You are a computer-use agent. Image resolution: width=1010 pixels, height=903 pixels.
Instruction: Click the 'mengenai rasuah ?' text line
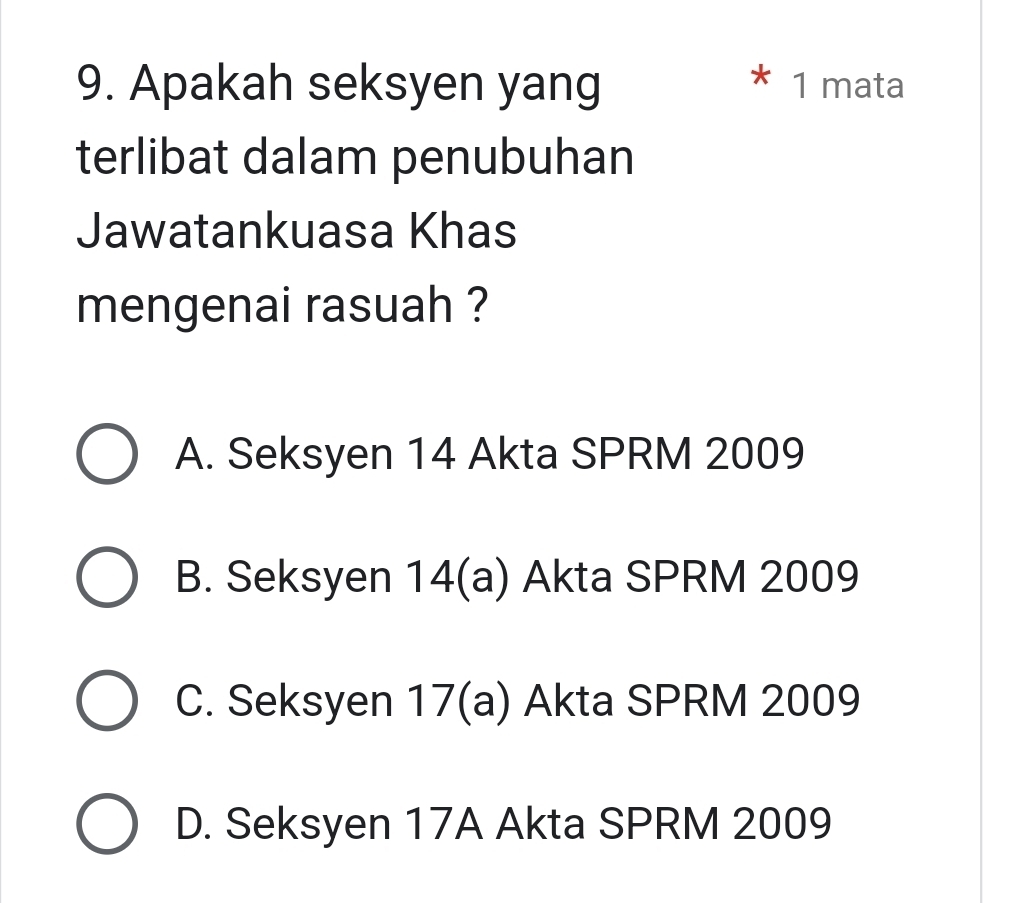pyautogui.click(x=287, y=306)
